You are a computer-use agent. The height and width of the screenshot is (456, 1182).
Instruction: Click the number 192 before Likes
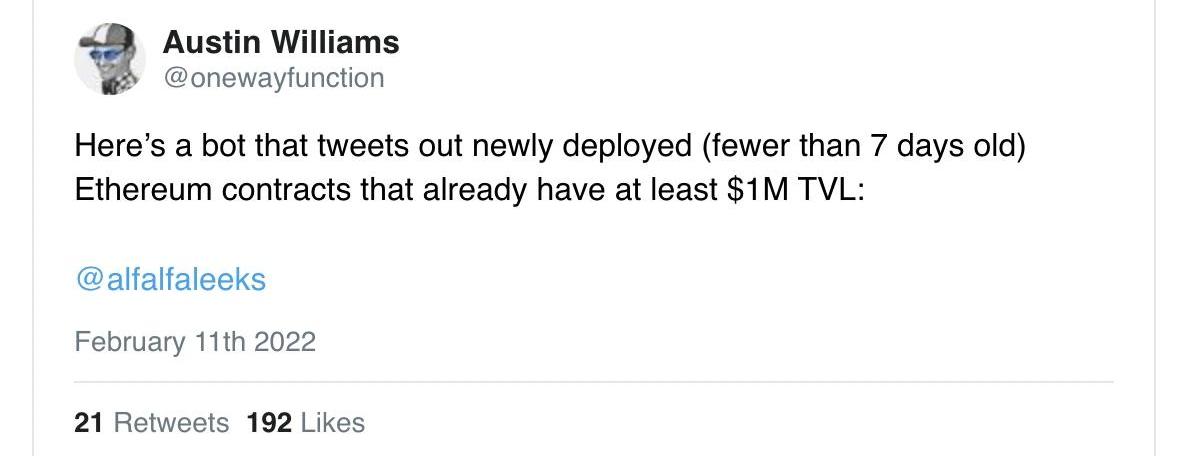(x=269, y=423)
